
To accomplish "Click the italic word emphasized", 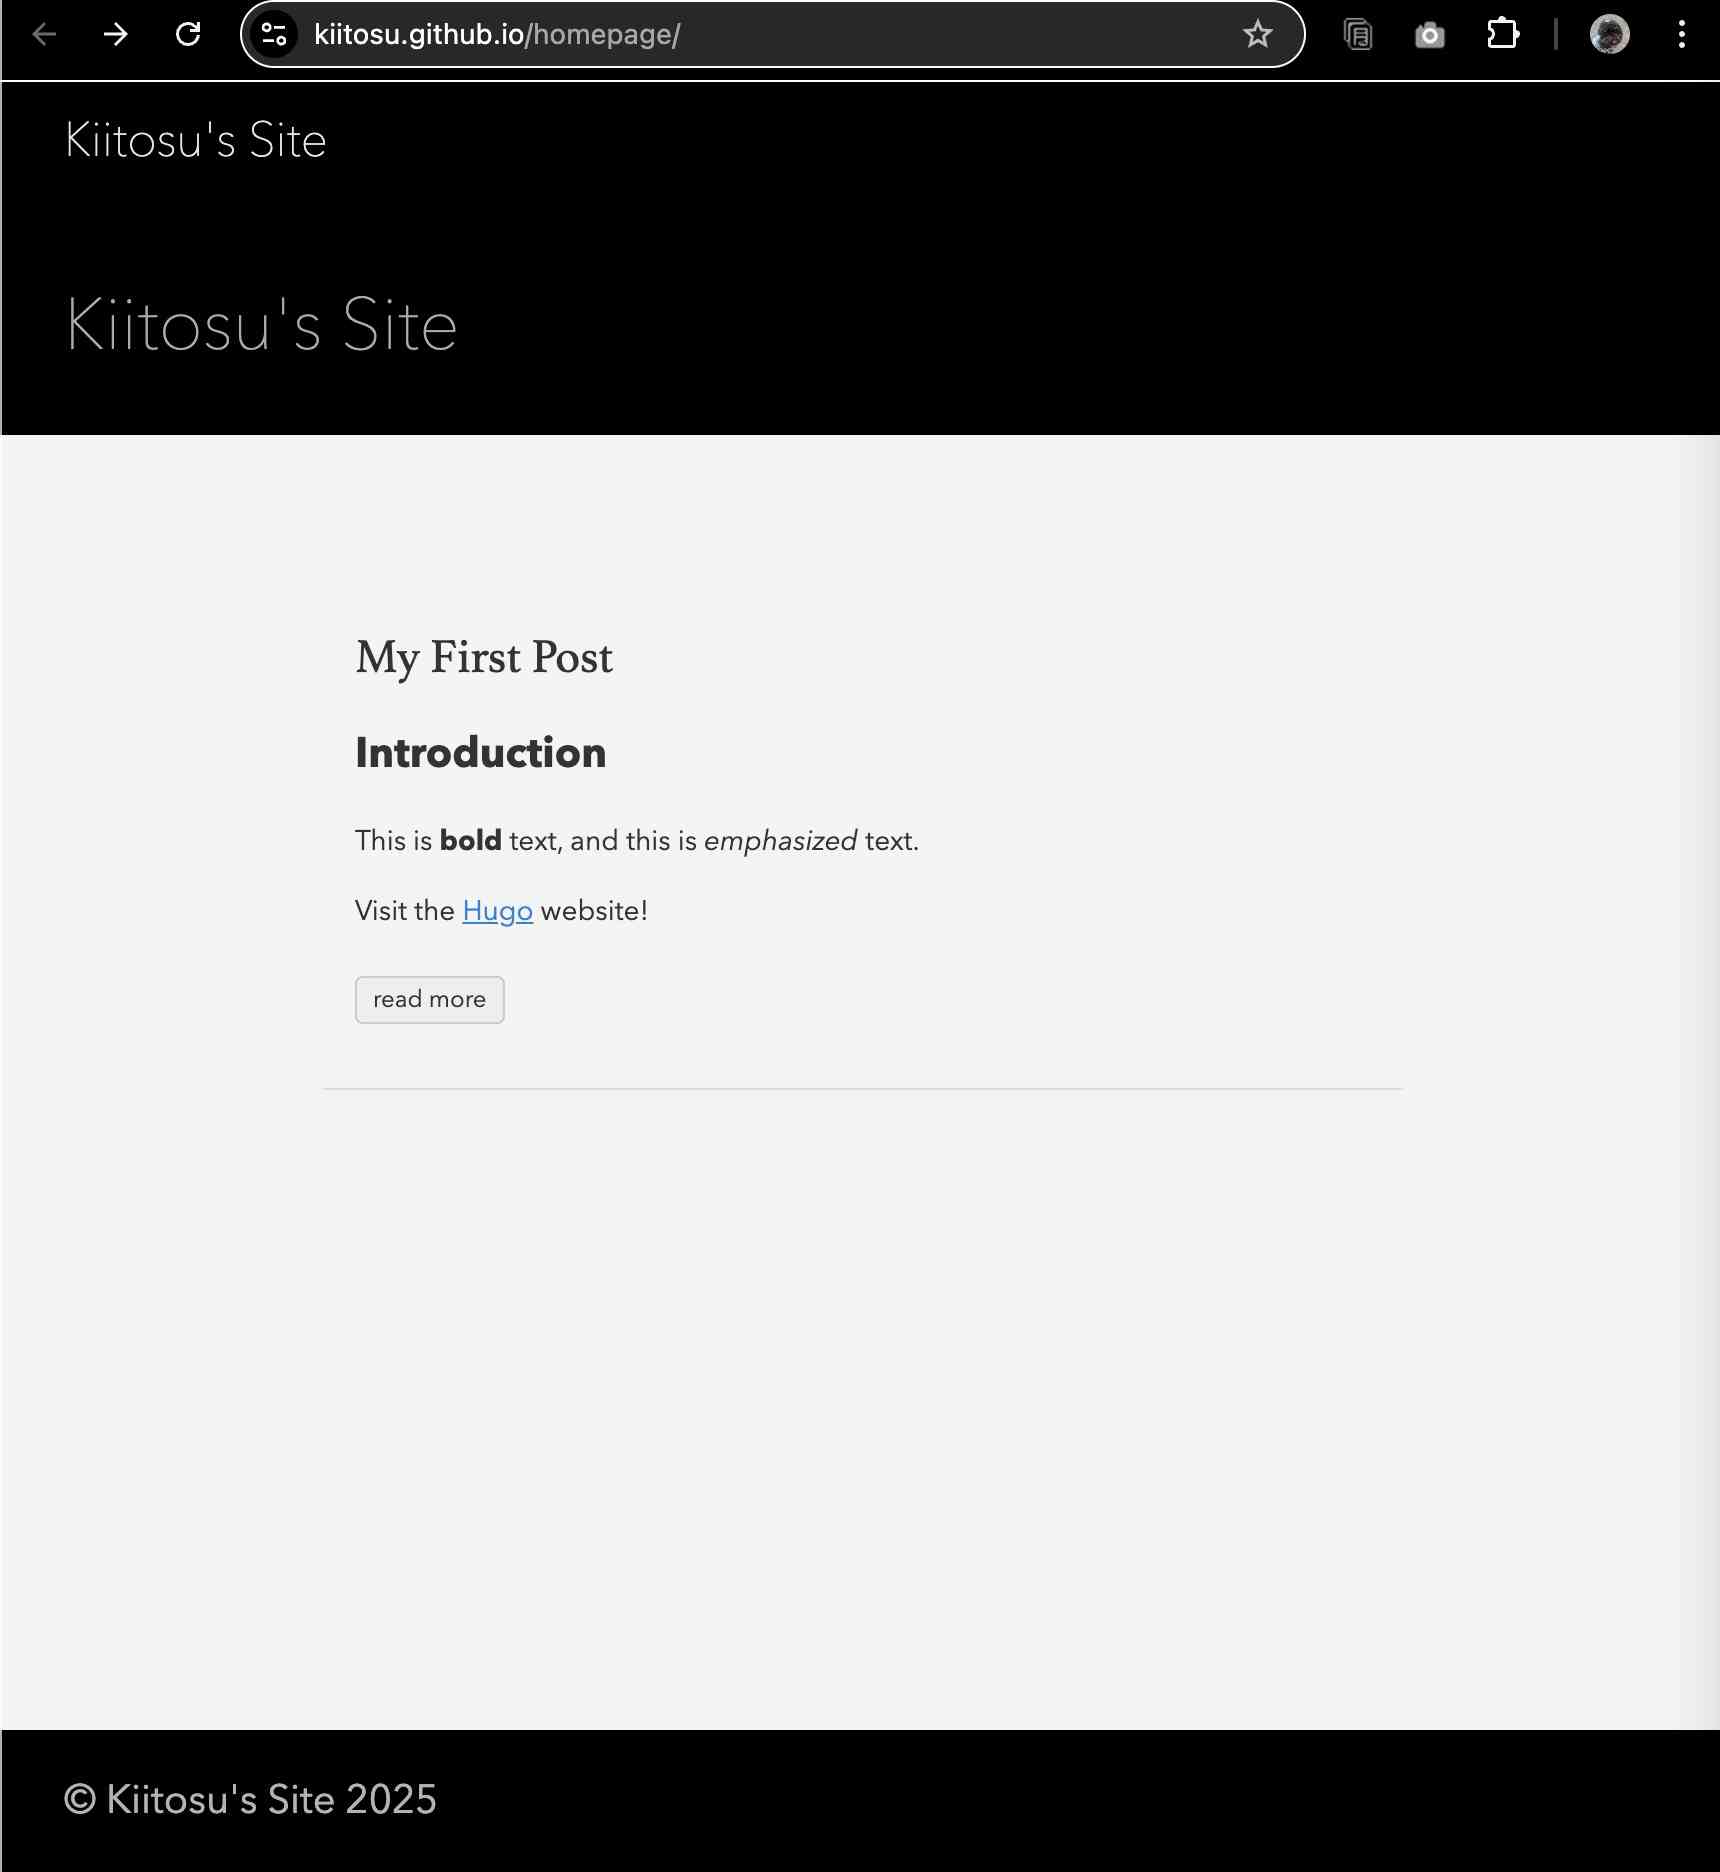I will click(780, 841).
